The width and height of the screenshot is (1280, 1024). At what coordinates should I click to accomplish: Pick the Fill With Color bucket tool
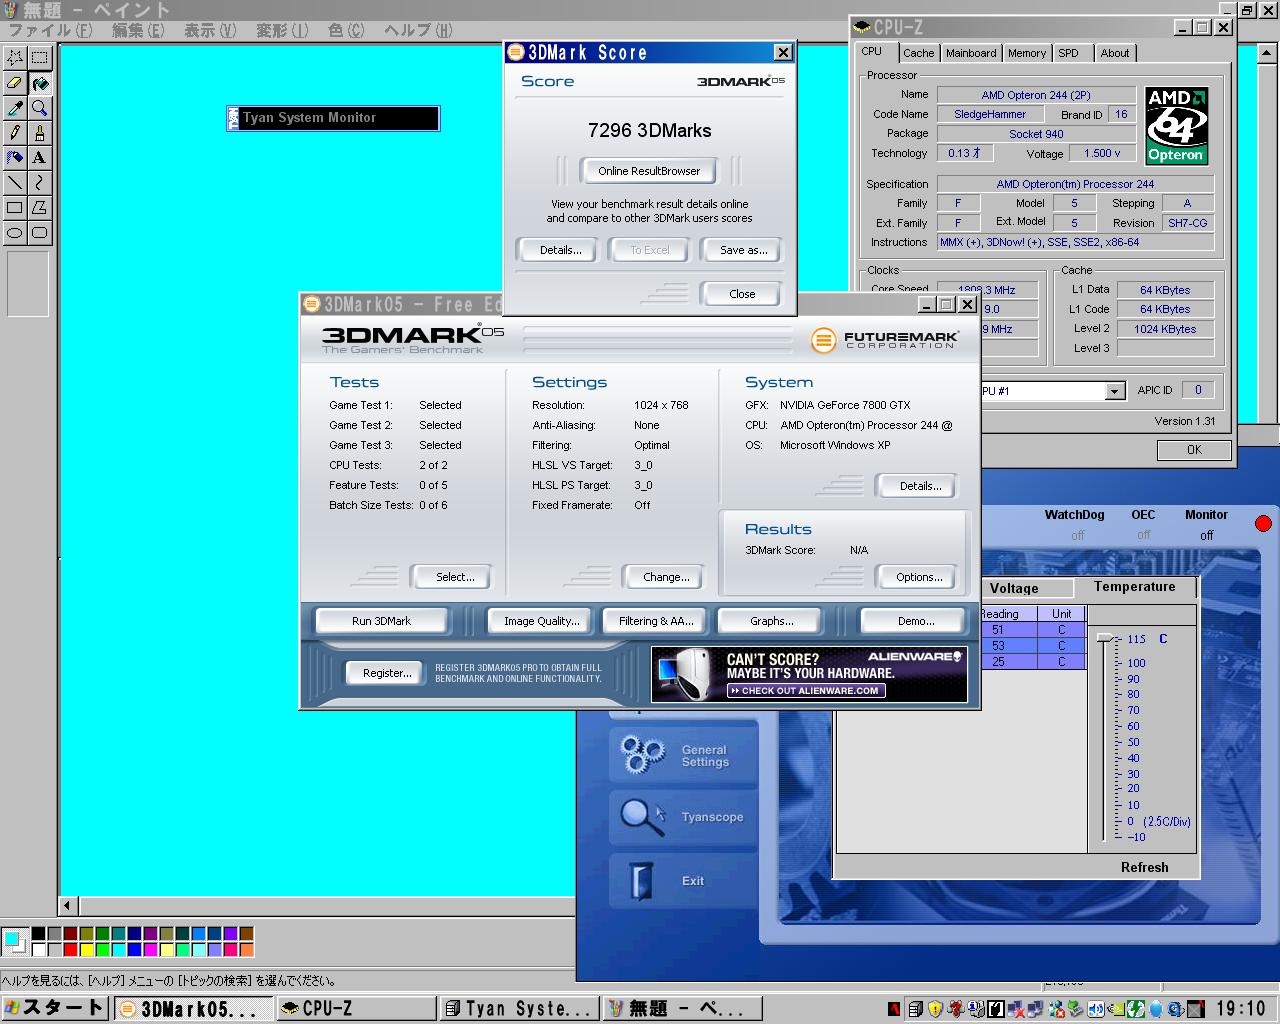pyautogui.click(x=39, y=83)
